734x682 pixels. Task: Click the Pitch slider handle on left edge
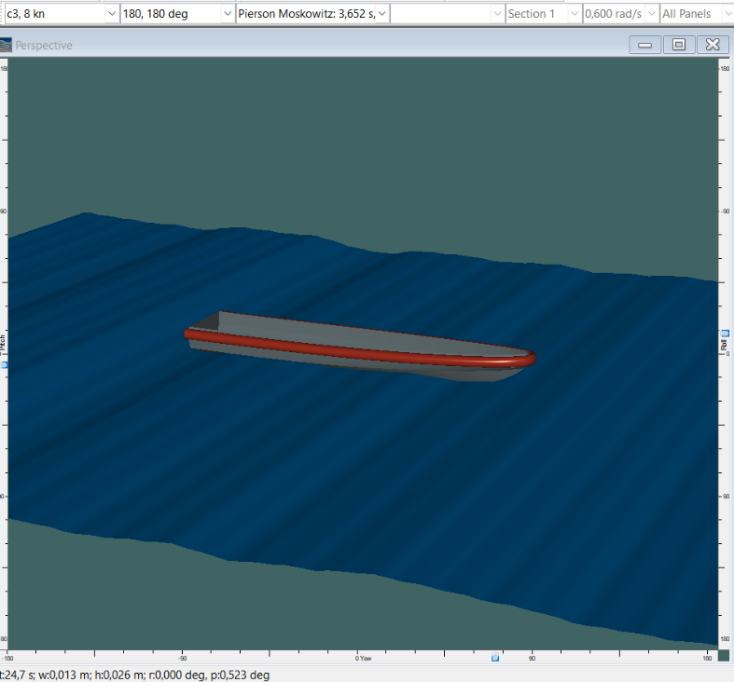(x=4, y=364)
